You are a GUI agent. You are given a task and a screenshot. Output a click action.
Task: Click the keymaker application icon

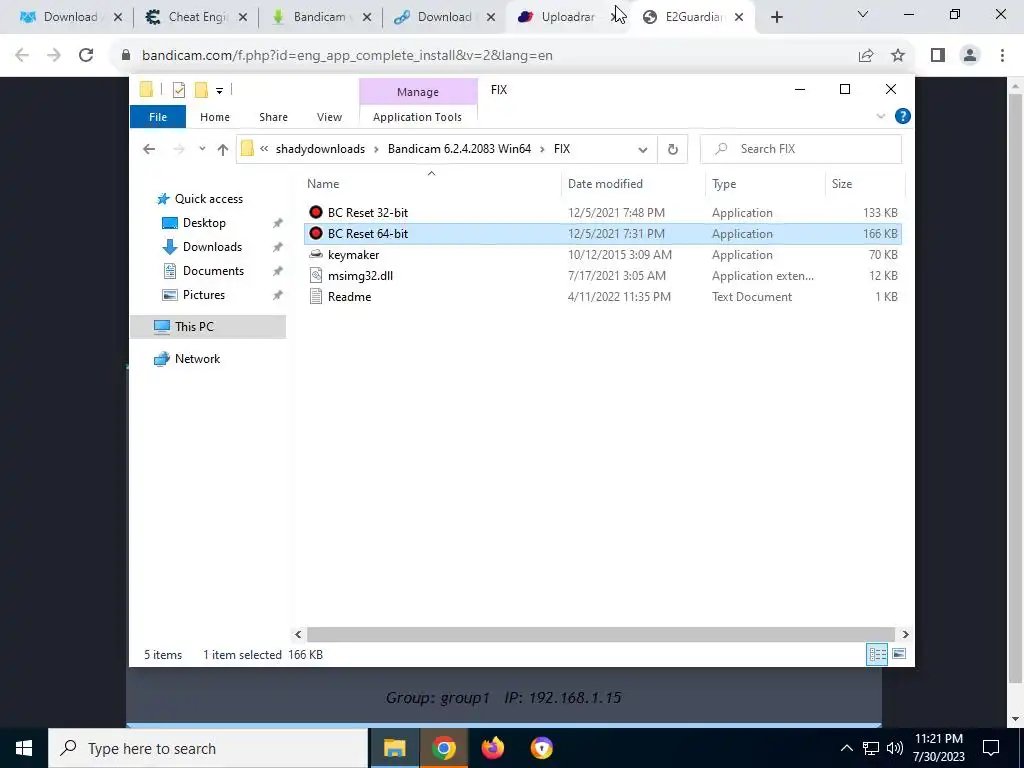point(316,254)
